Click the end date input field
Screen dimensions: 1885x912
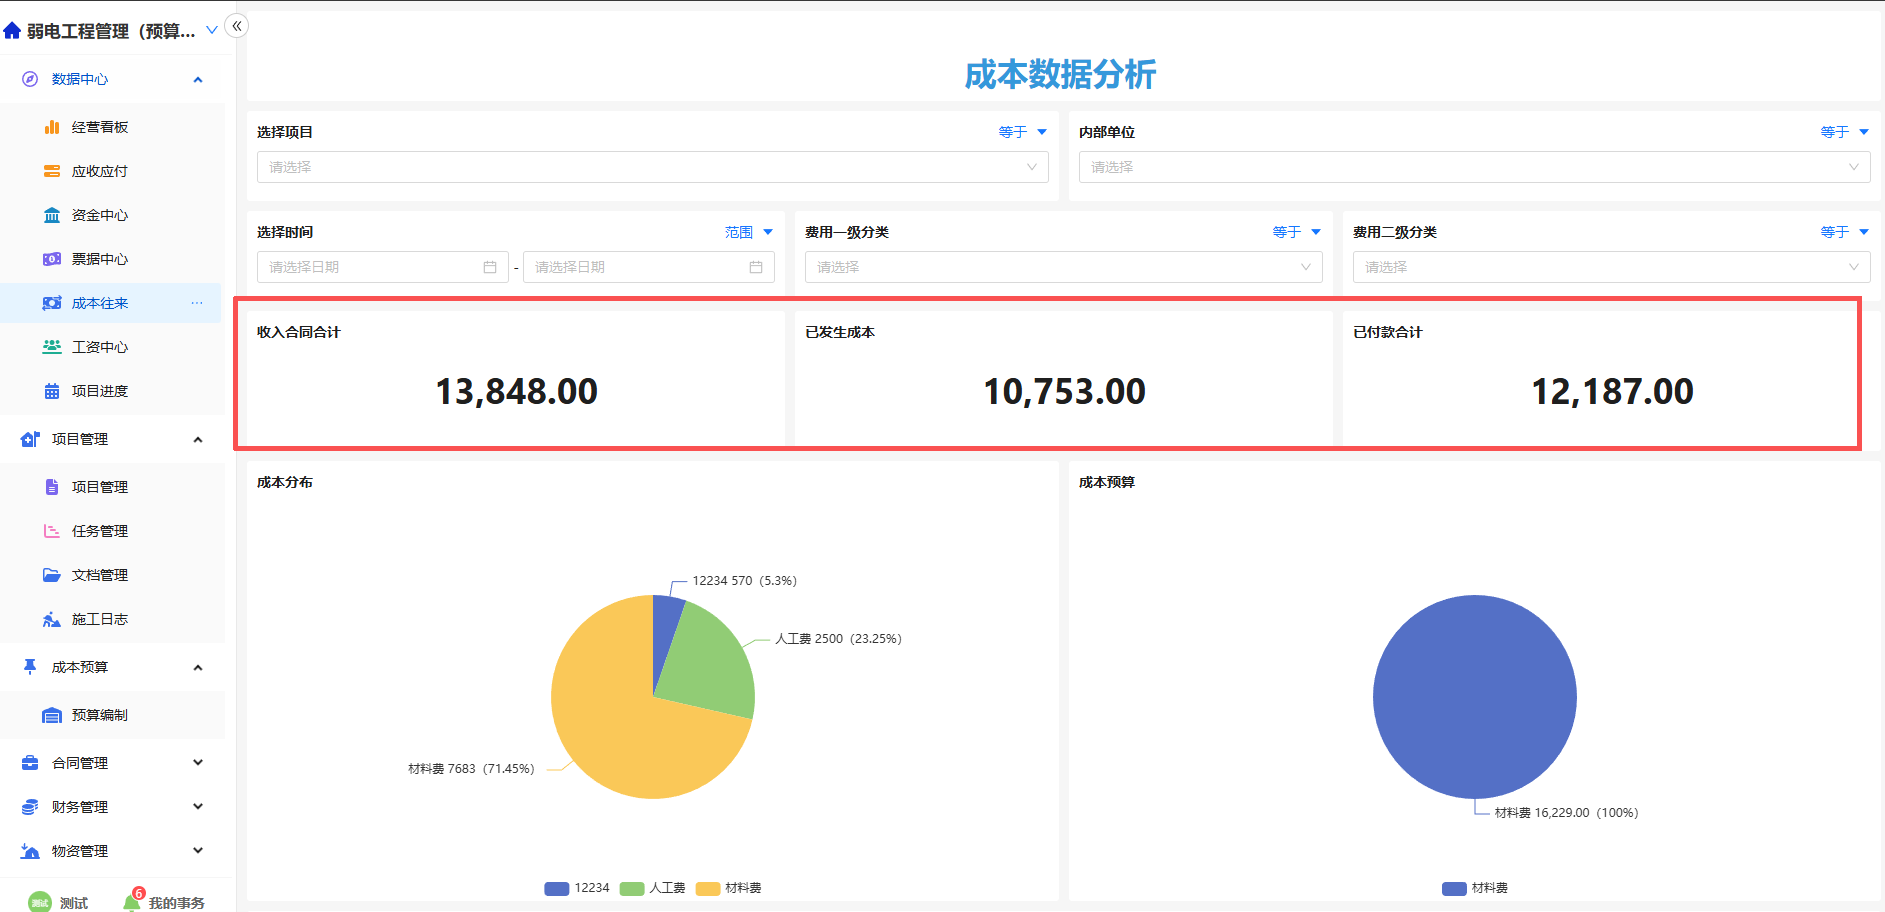click(x=638, y=267)
